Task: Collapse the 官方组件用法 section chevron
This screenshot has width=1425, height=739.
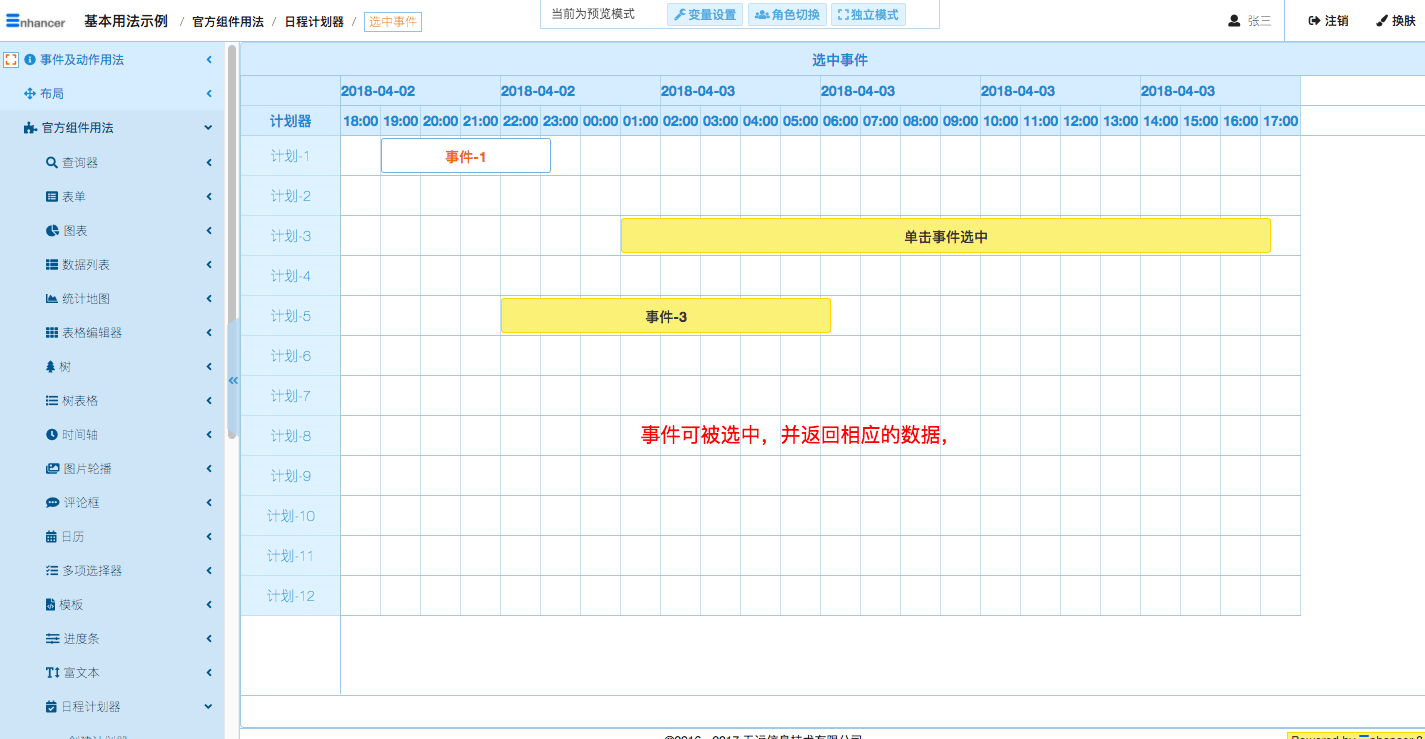Action: [x=208, y=128]
